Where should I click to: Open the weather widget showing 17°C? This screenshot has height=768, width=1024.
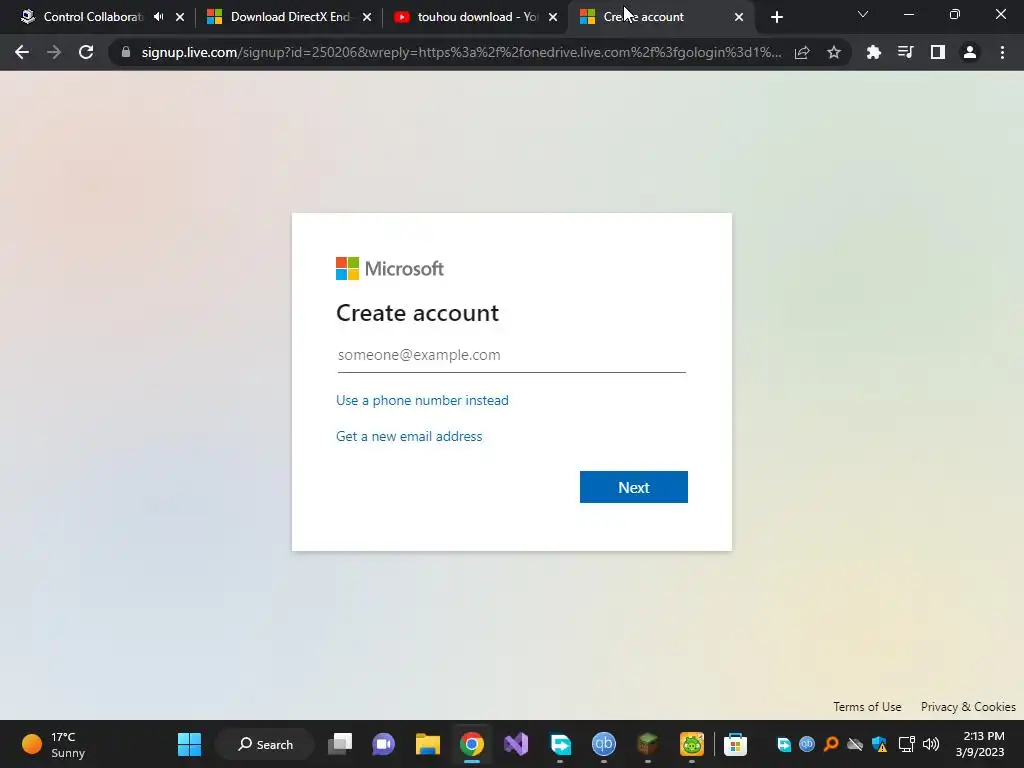pyautogui.click(x=54, y=744)
